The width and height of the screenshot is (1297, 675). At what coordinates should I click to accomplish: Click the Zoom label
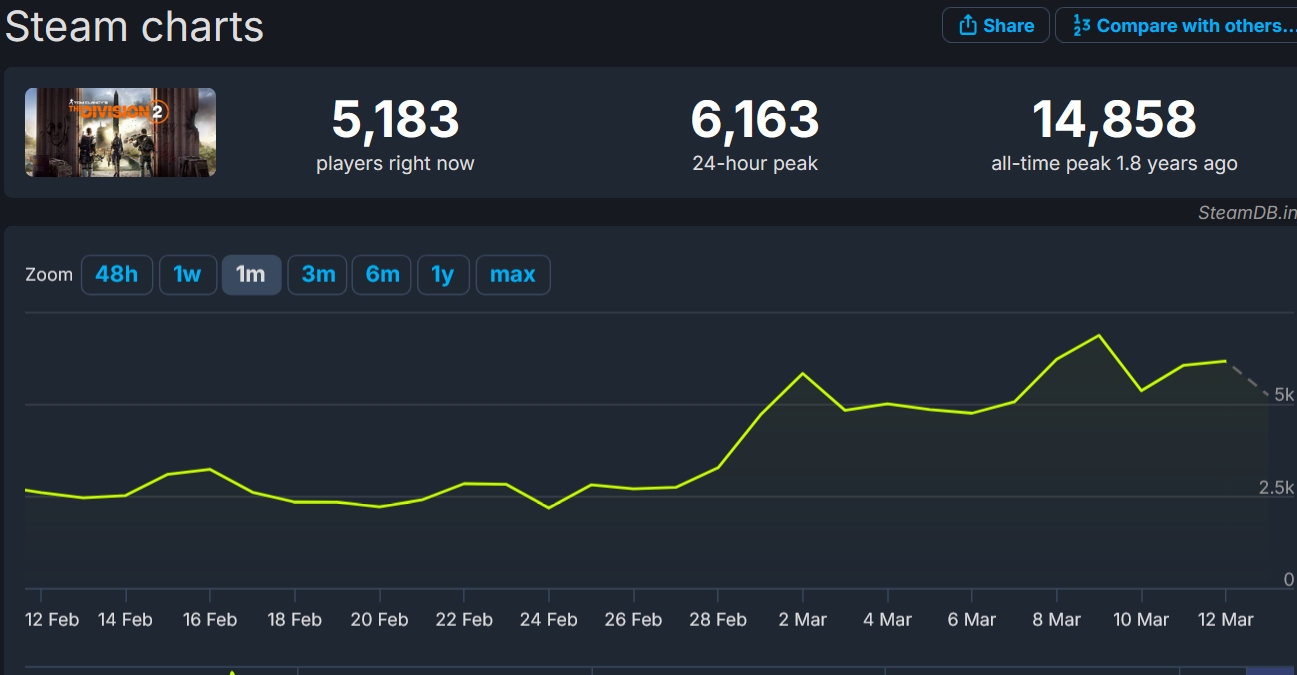point(49,275)
